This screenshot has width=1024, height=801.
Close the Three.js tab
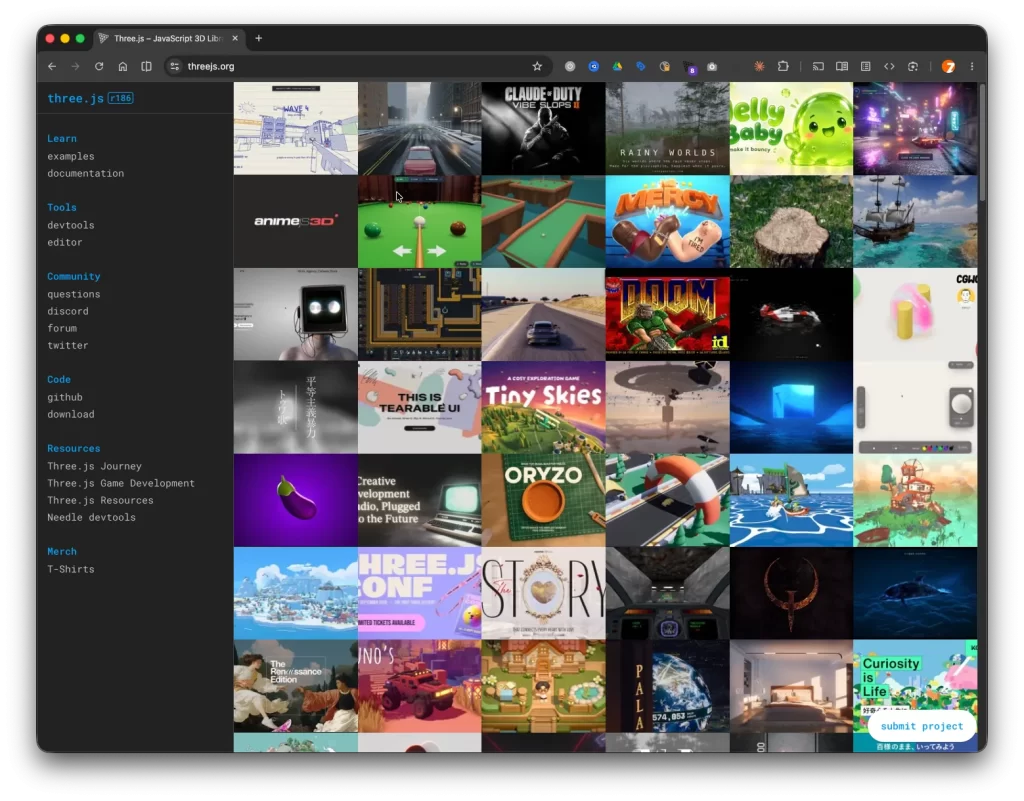[x=235, y=38]
